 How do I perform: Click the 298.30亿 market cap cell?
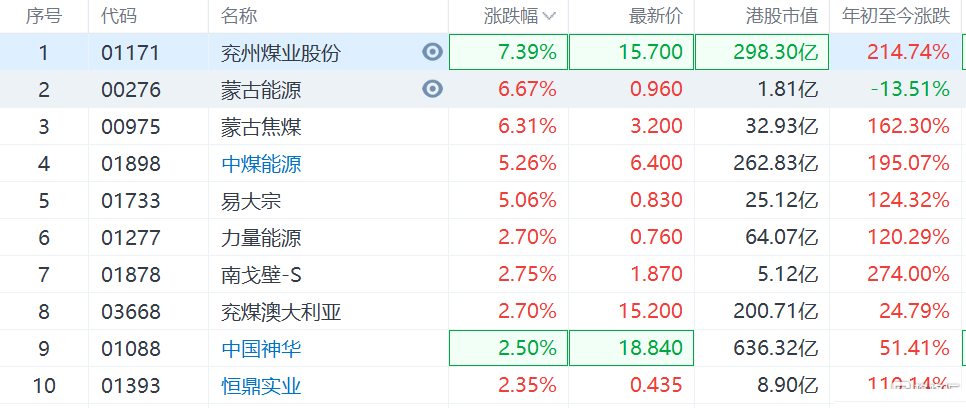point(760,52)
